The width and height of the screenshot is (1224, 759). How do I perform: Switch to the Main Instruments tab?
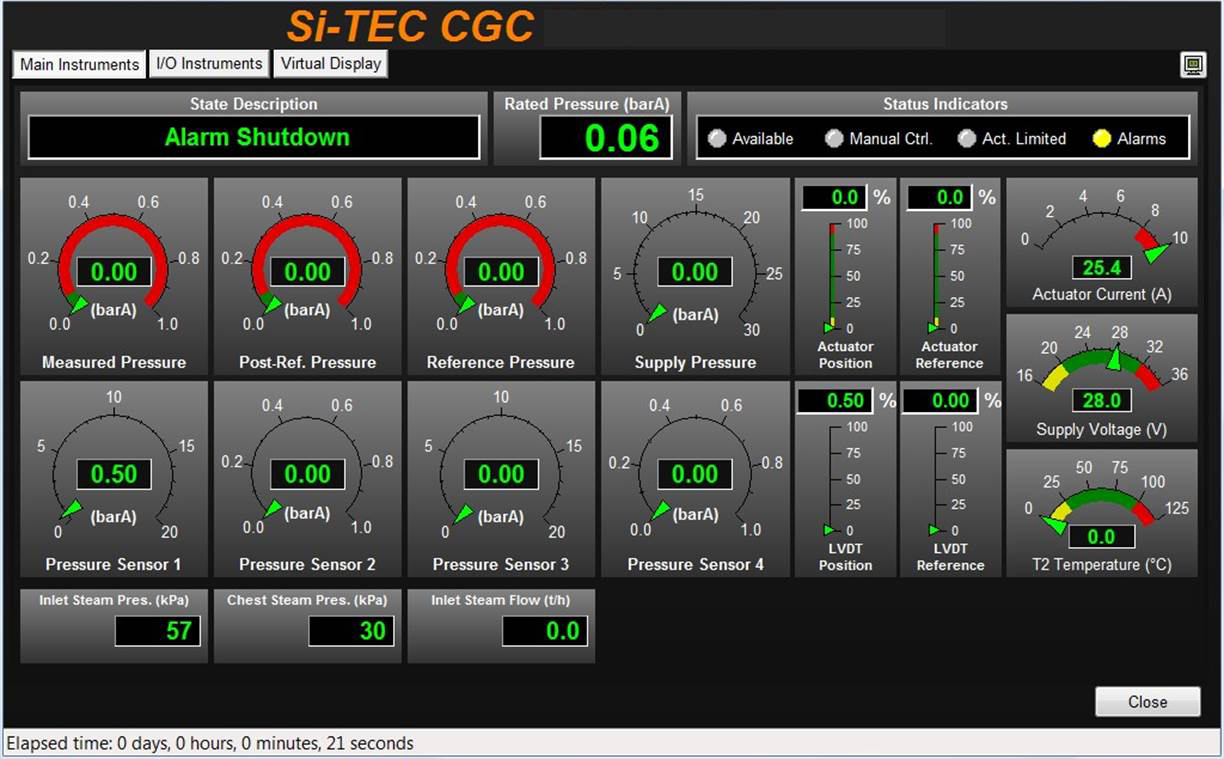coord(80,64)
